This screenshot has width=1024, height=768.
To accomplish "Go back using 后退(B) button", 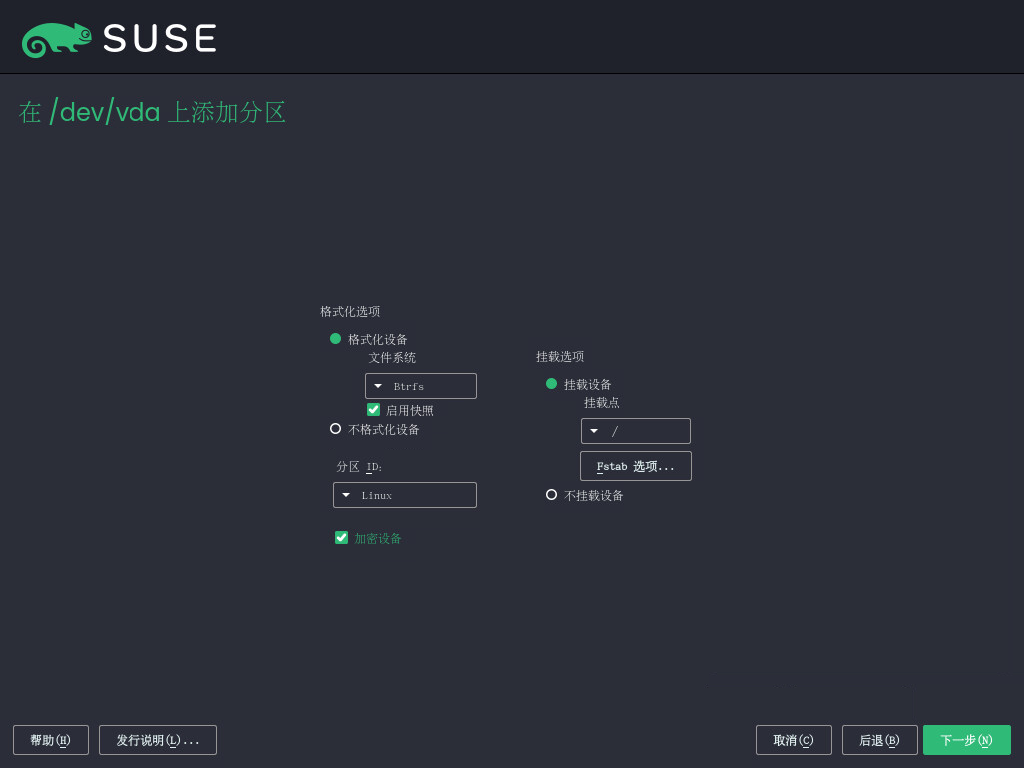I will coord(880,740).
